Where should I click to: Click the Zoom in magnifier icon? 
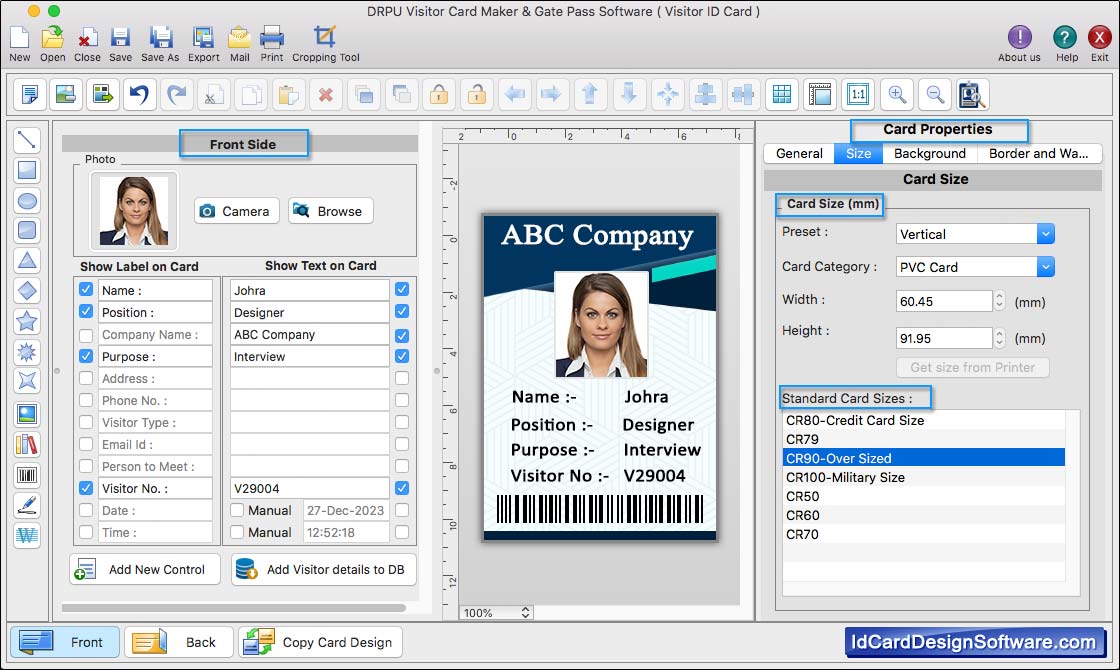897,94
